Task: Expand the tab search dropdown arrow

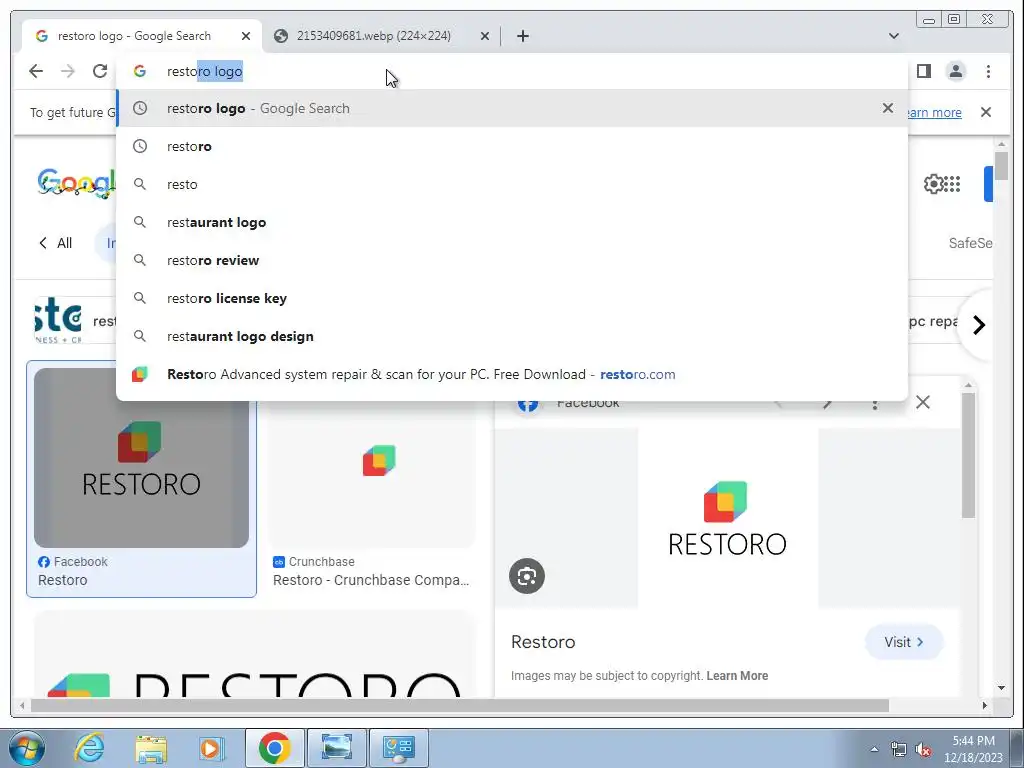Action: [893, 36]
